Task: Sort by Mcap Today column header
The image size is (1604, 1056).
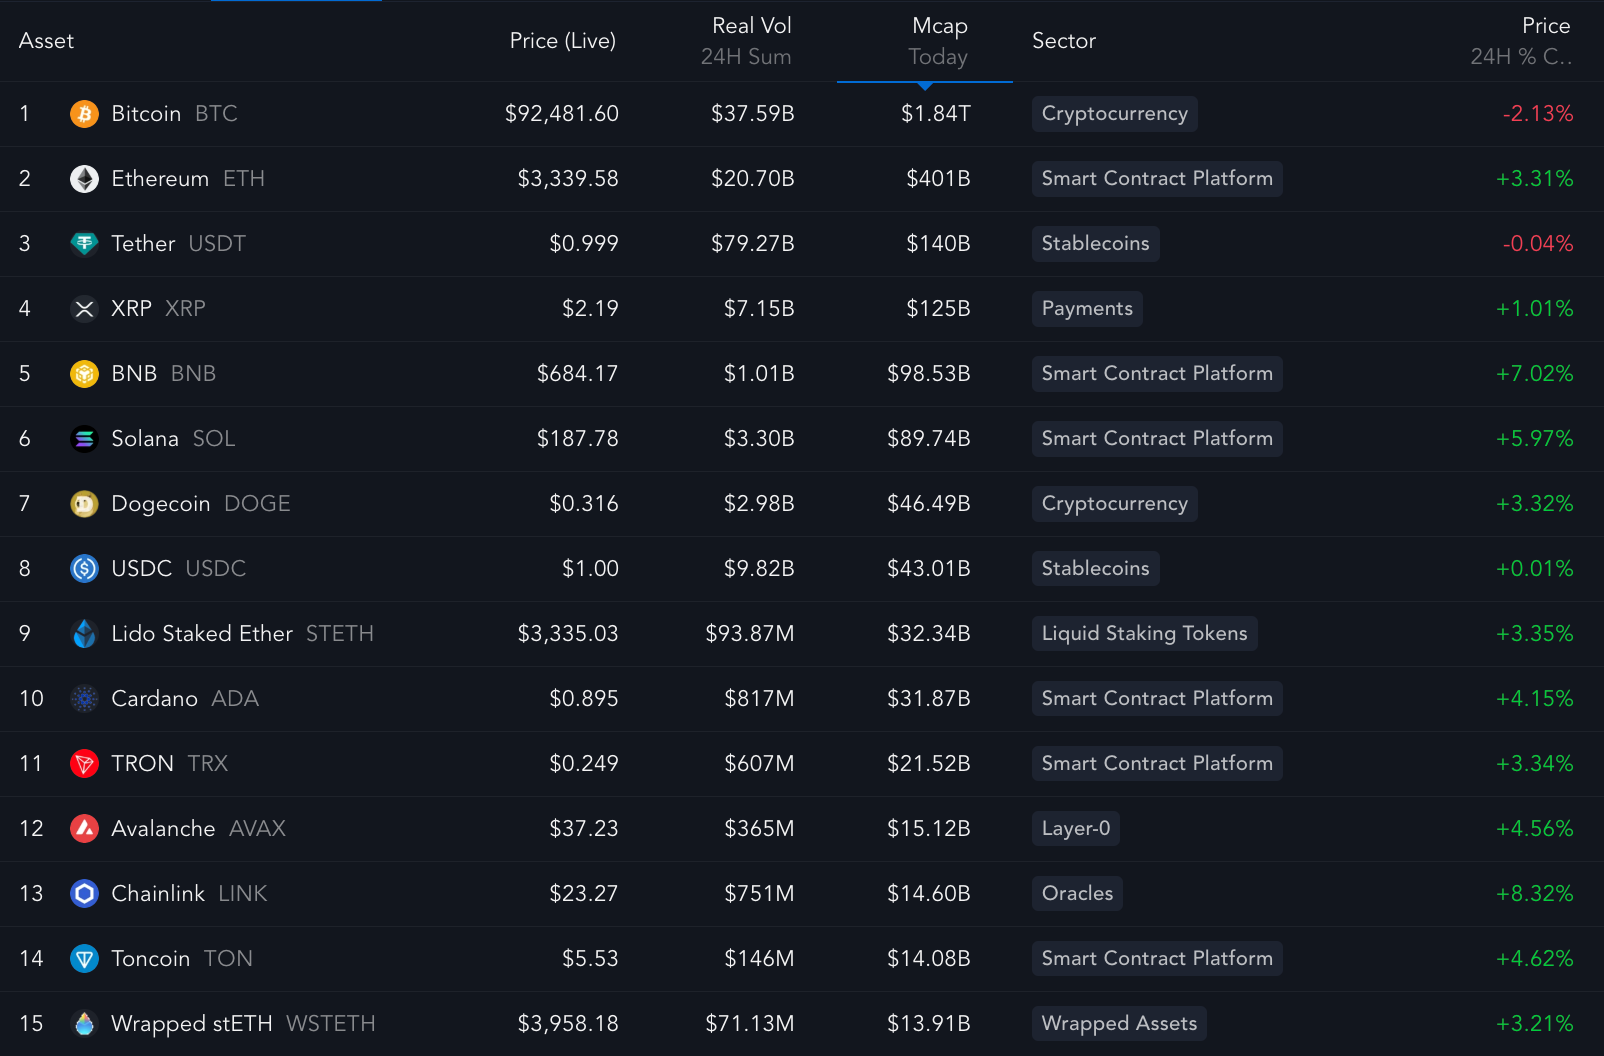Action: pyautogui.click(x=938, y=41)
